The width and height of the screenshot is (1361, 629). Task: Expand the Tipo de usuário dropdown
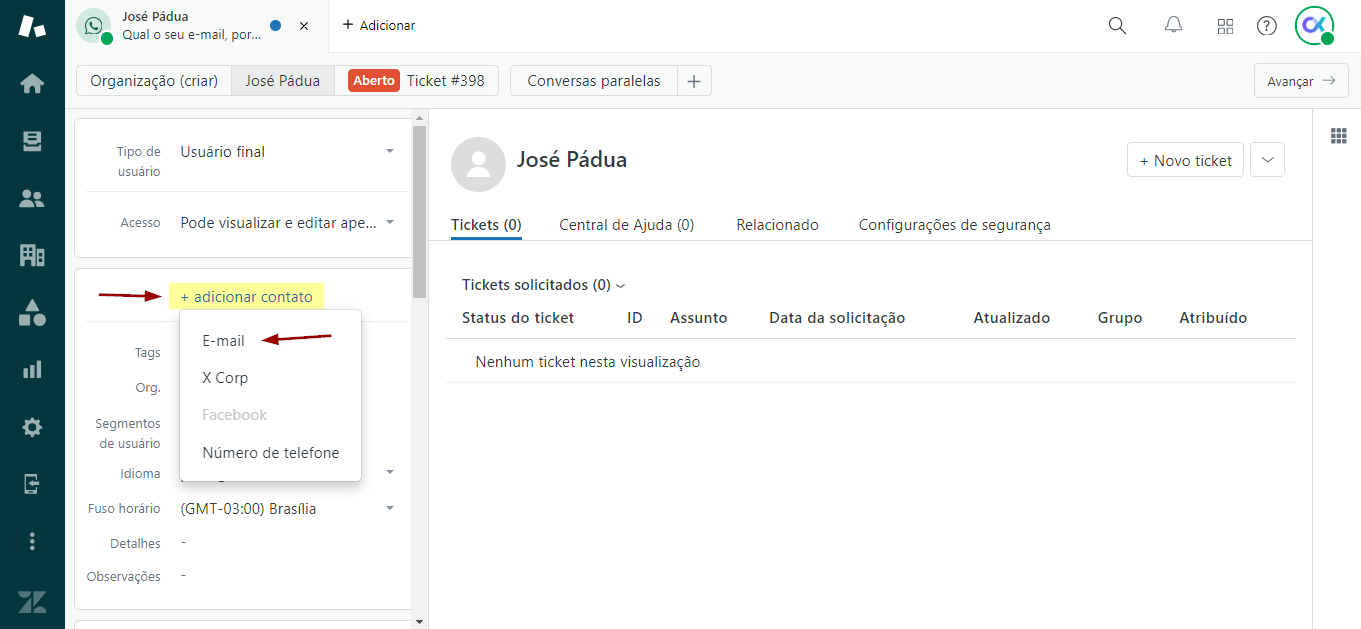click(389, 152)
